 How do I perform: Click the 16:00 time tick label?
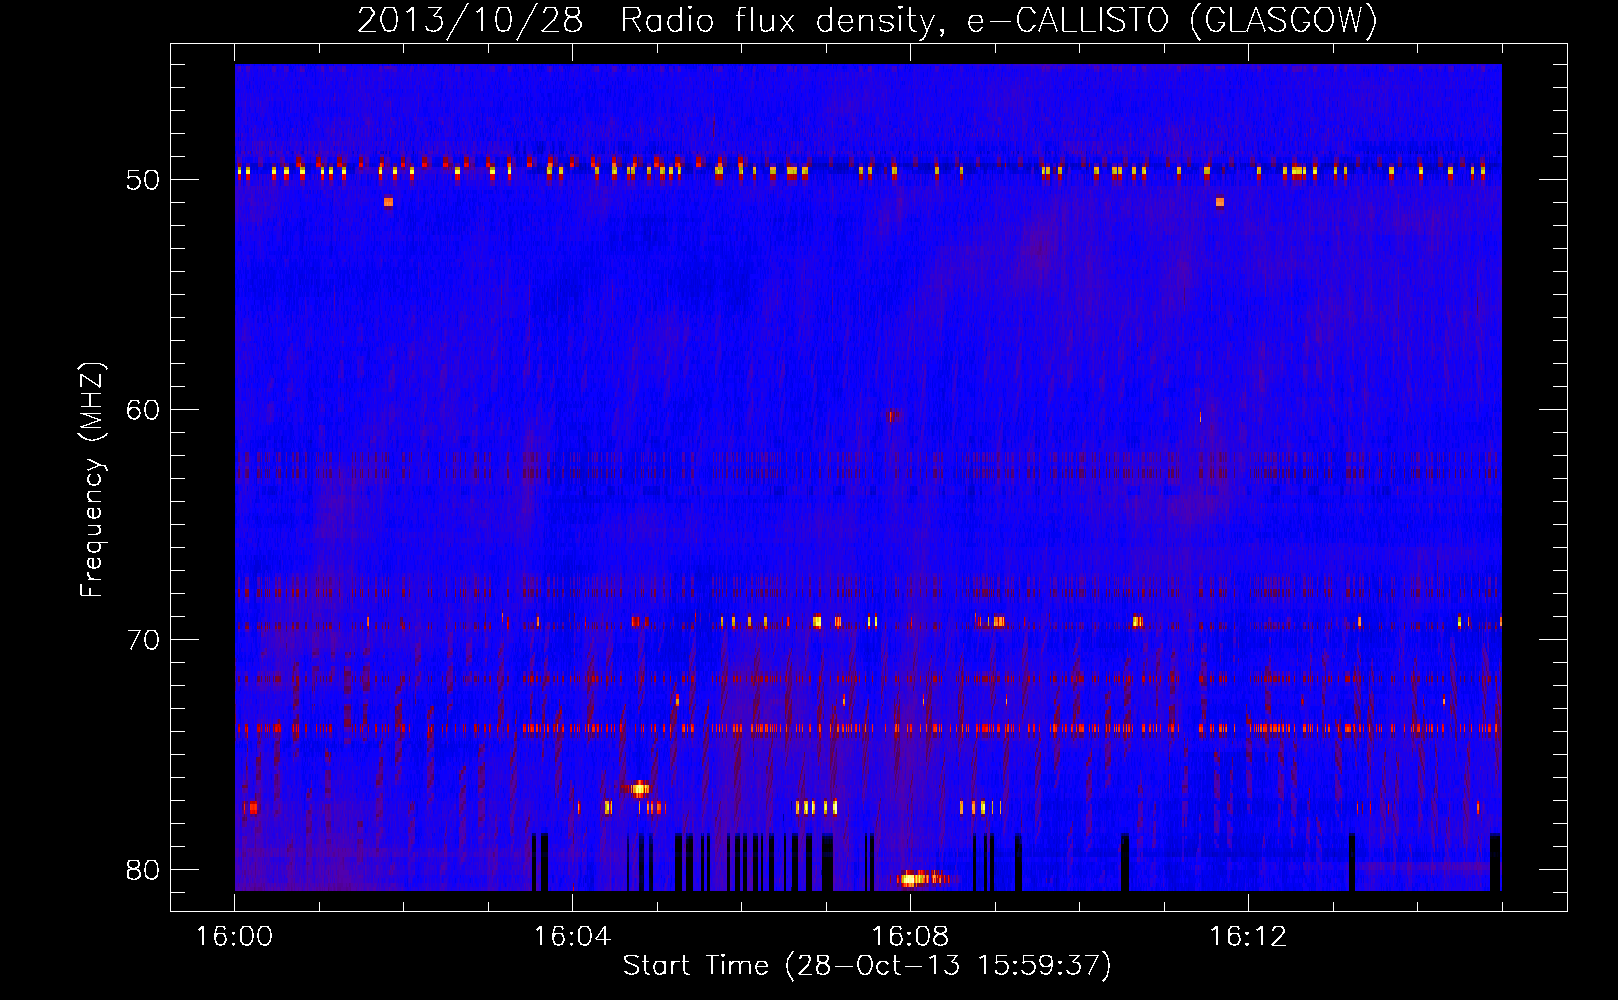click(x=234, y=937)
